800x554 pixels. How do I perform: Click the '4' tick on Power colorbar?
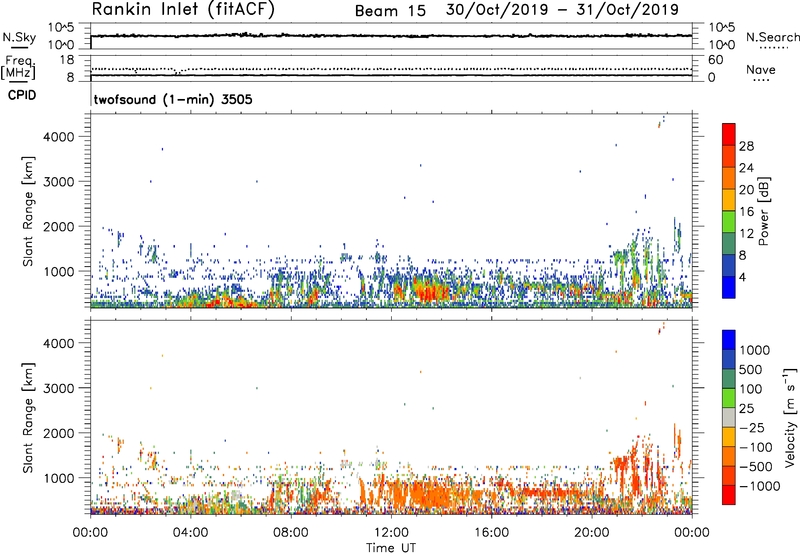(743, 277)
